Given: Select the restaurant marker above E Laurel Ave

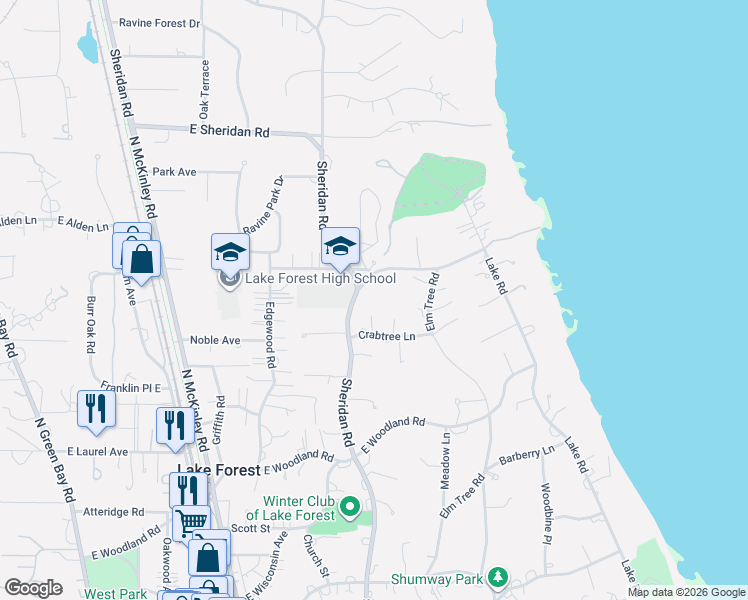Looking at the screenshot, I should tap(175, 426).
